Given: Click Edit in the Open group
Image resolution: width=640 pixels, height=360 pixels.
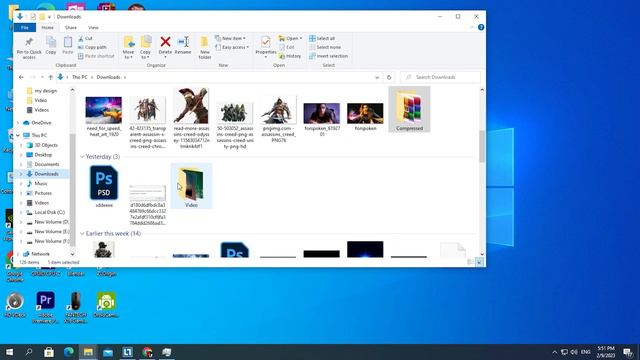Looking at the screenshot, I should click(x=287, y=47).
